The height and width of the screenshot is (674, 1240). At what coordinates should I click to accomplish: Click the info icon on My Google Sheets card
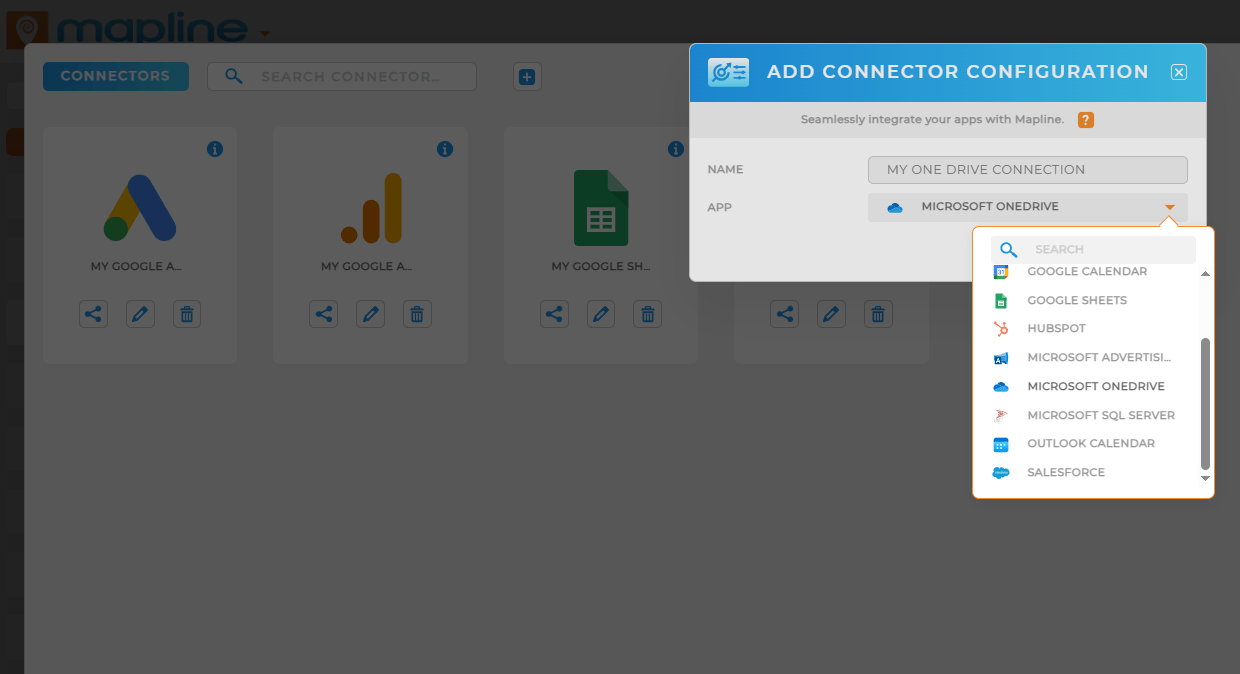click(675, 148)
